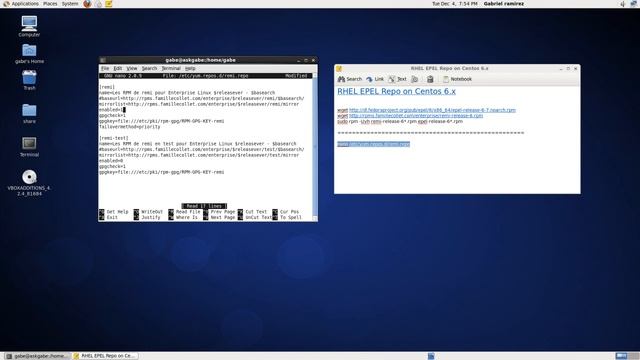The width and height of the screenshot is (640, 360).
Task: Click the Search tool in note window
Action: 349,79
